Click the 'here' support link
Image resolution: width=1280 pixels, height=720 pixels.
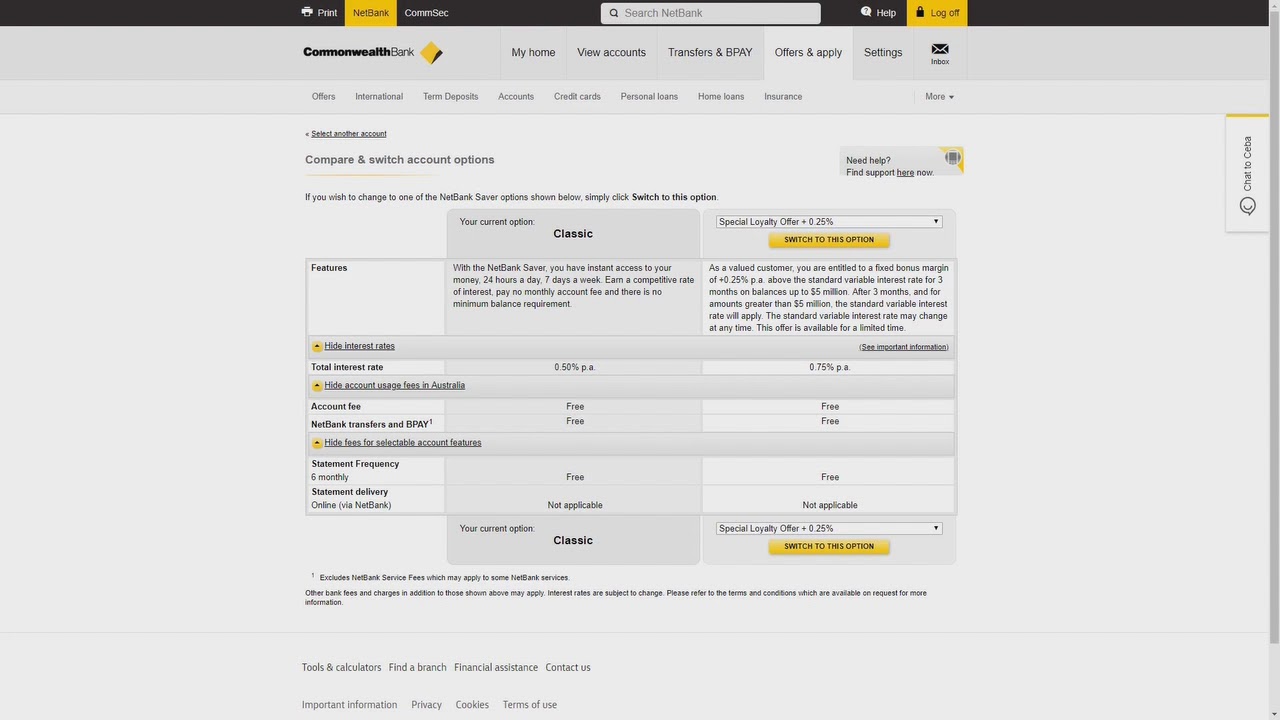pos(905,173)
